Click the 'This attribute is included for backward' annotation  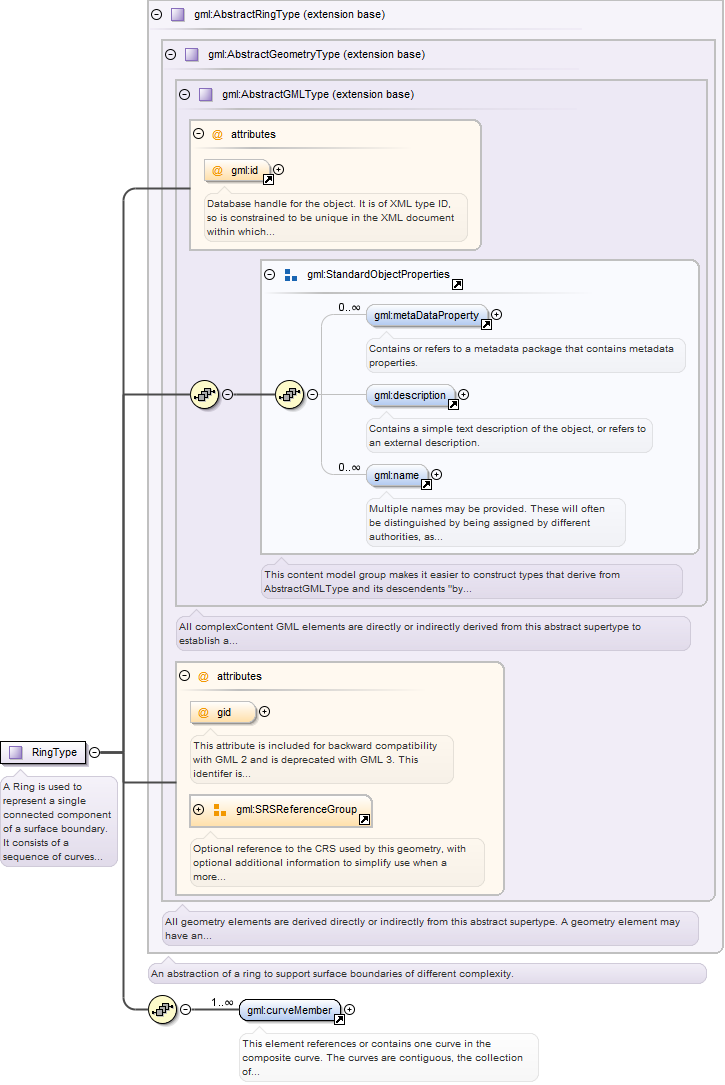coord(322,759)
